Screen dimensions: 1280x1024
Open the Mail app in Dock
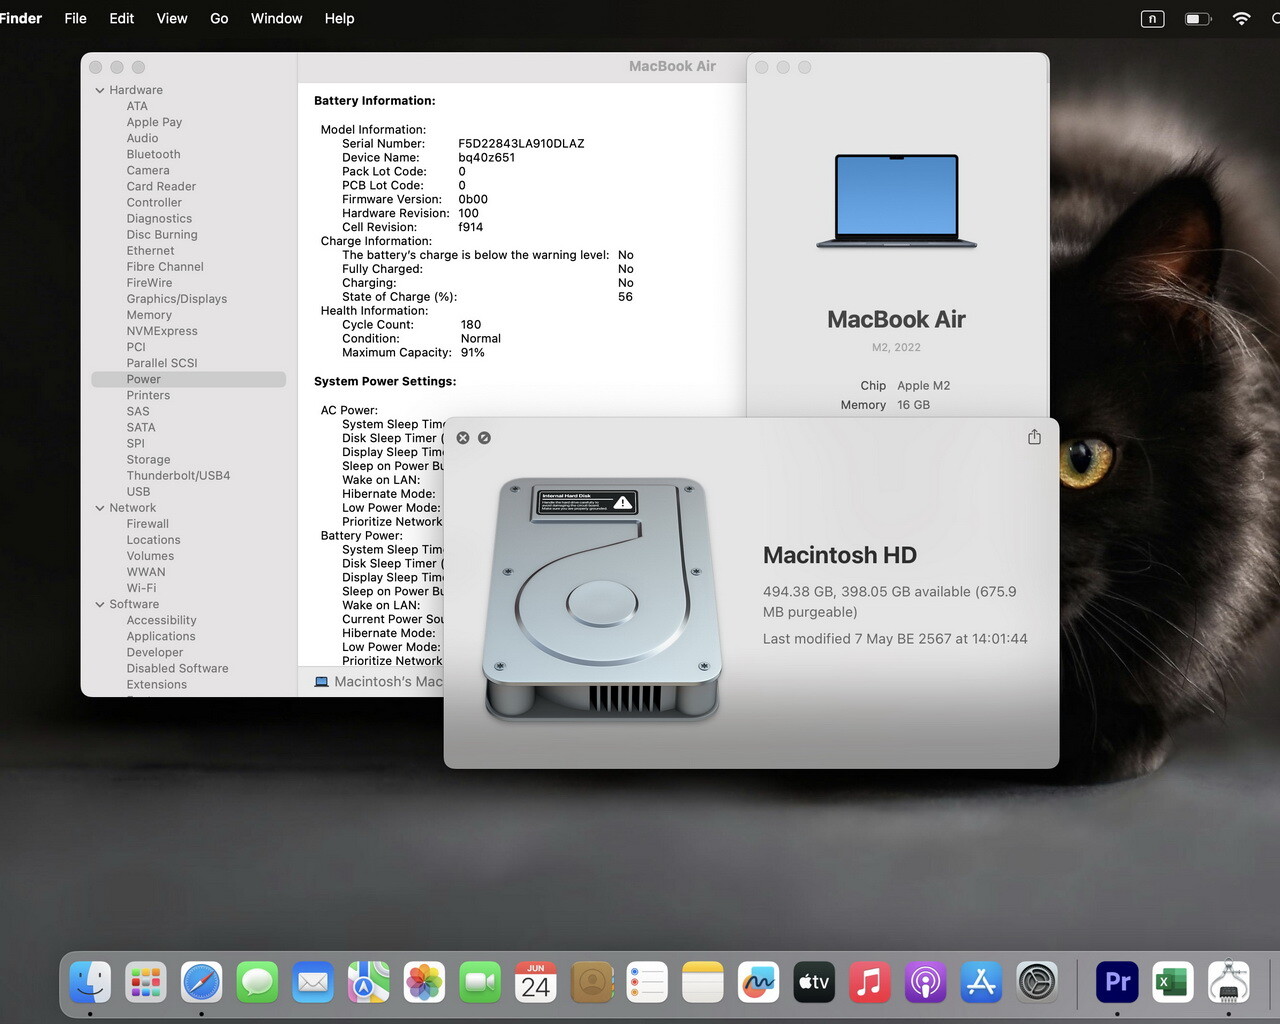pos(313,982)
